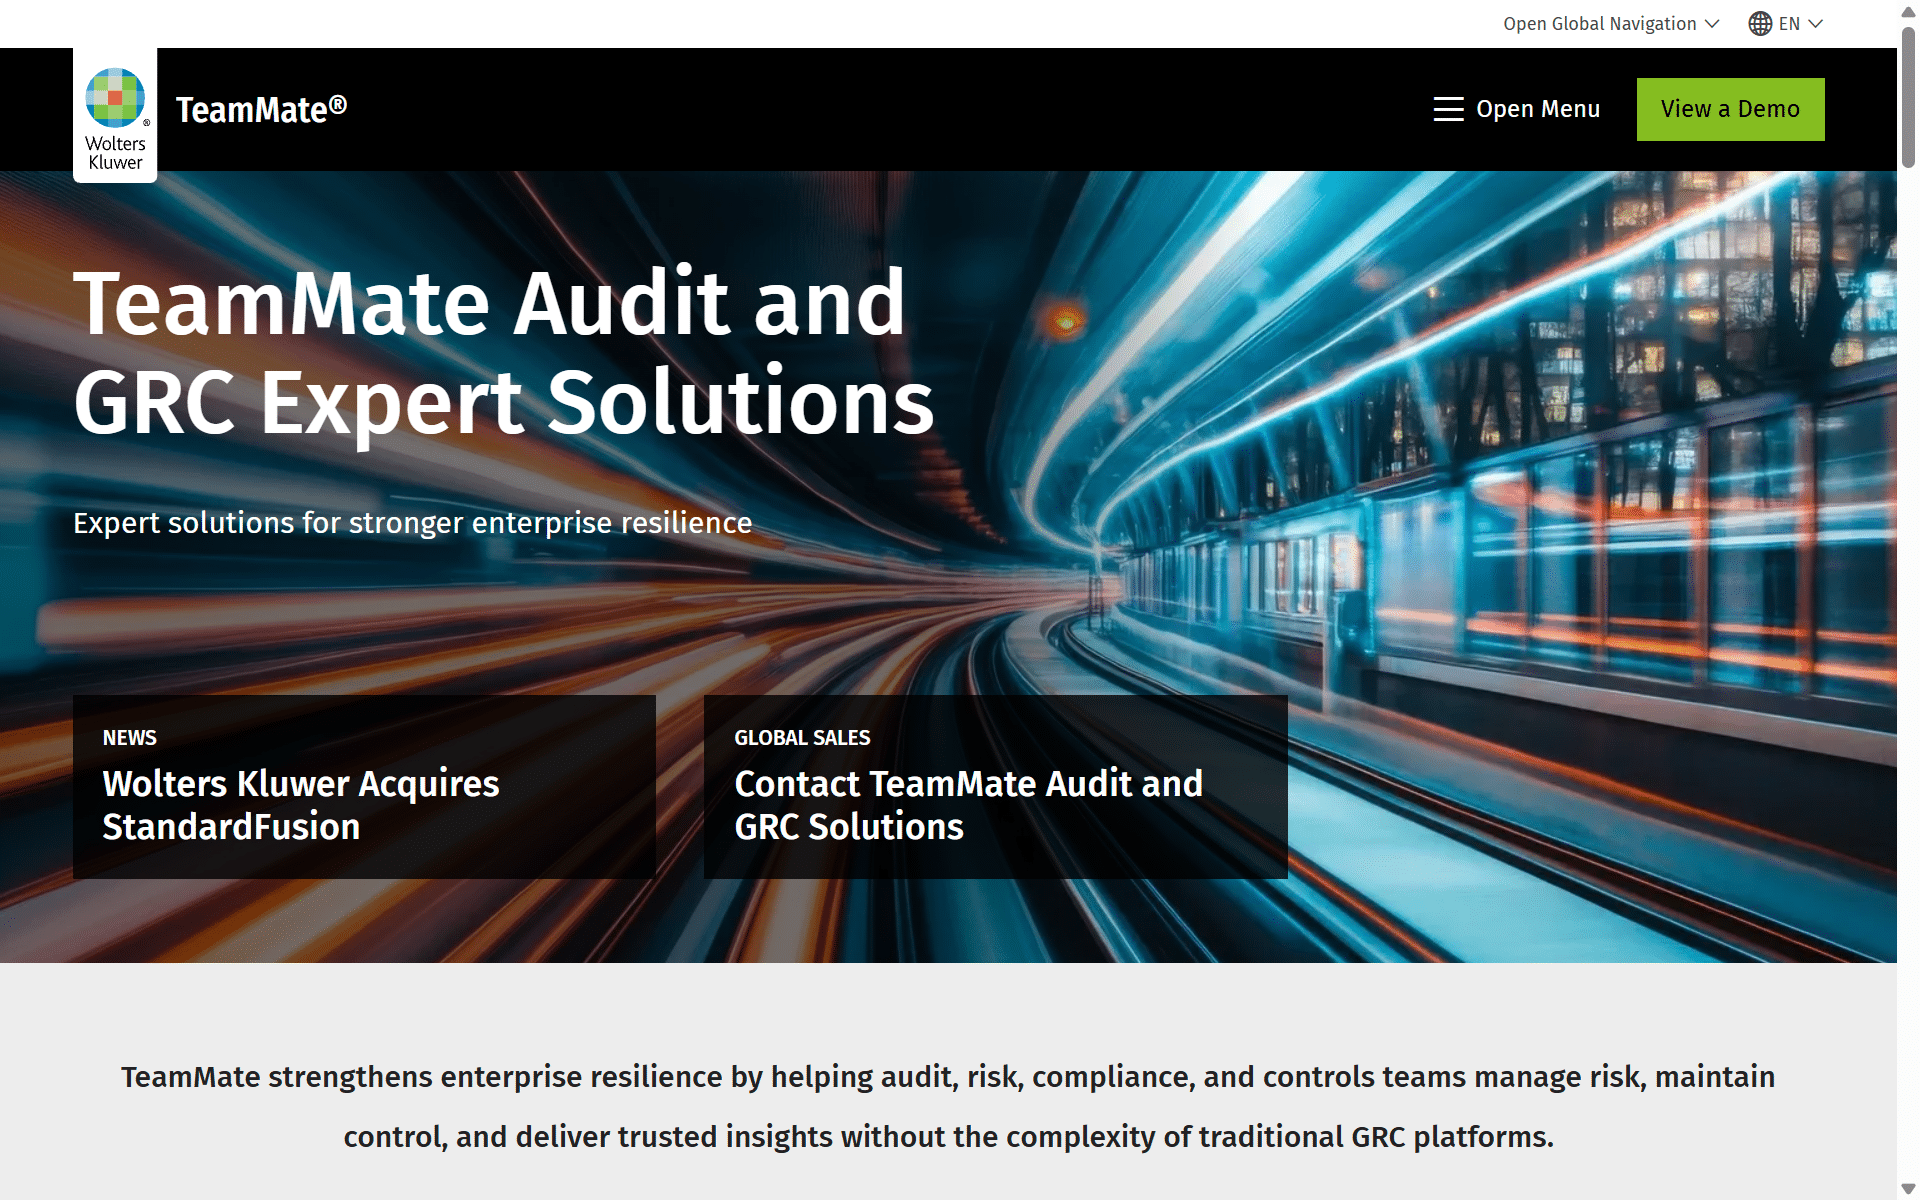Image resolution: width=1920 pixels, height=1200 pixels.
Task: Click the hero heading TeamMate Audit and GRC Expert Solutions
Action: [504, 352]
